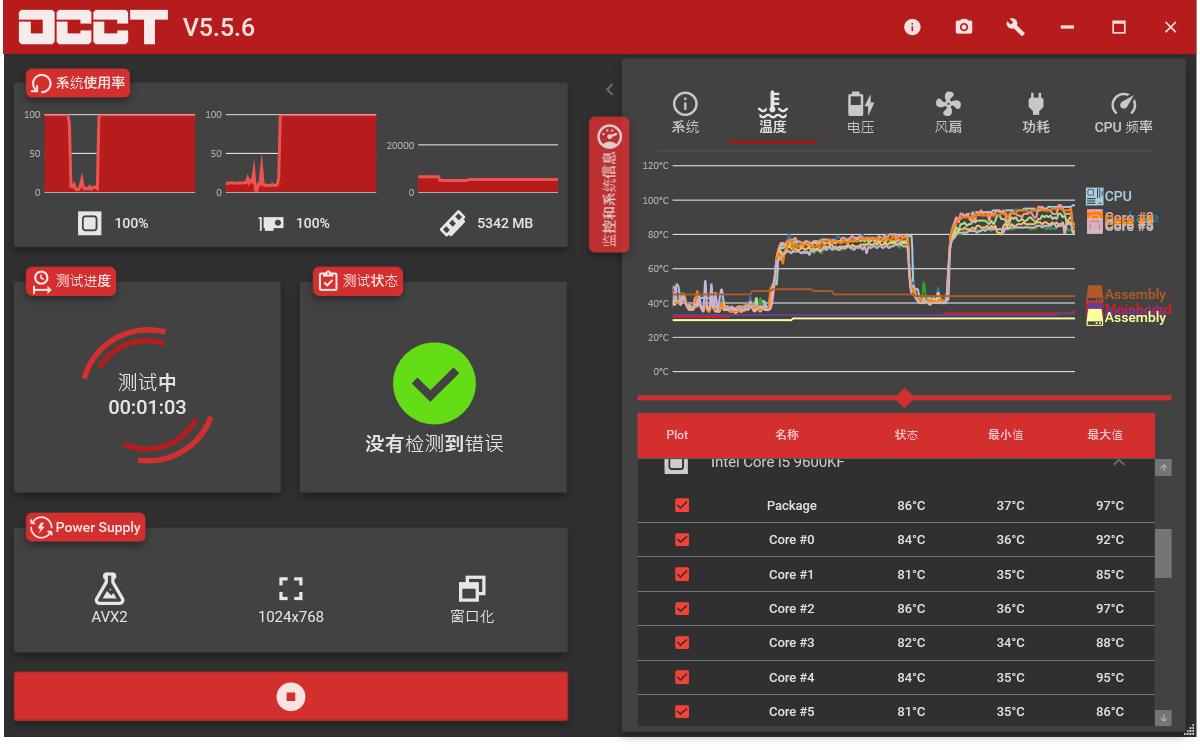Switch to the 功耗 (Power) tab
This screenshot has width=1200, height=750.
(1035, 113)
